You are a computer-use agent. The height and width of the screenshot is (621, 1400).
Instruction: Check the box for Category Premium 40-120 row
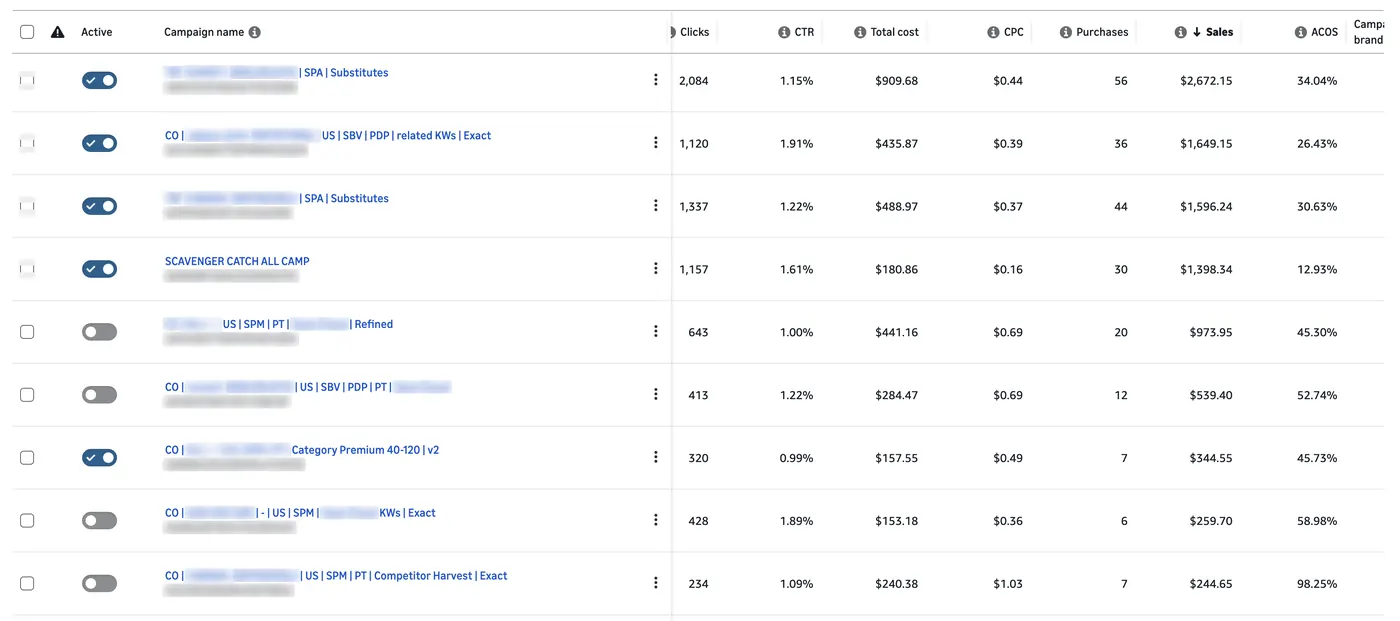(27, 458)
